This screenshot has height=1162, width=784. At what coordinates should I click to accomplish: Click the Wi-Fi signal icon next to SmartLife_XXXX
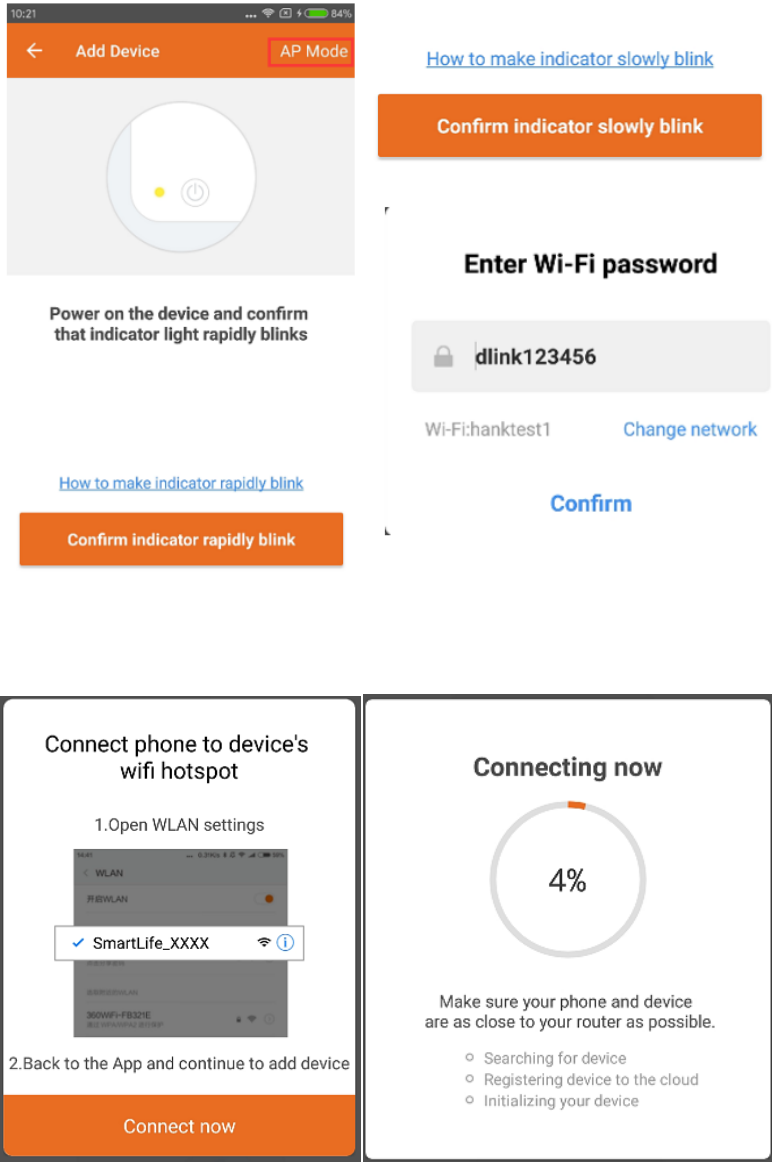tap(264, 942)
